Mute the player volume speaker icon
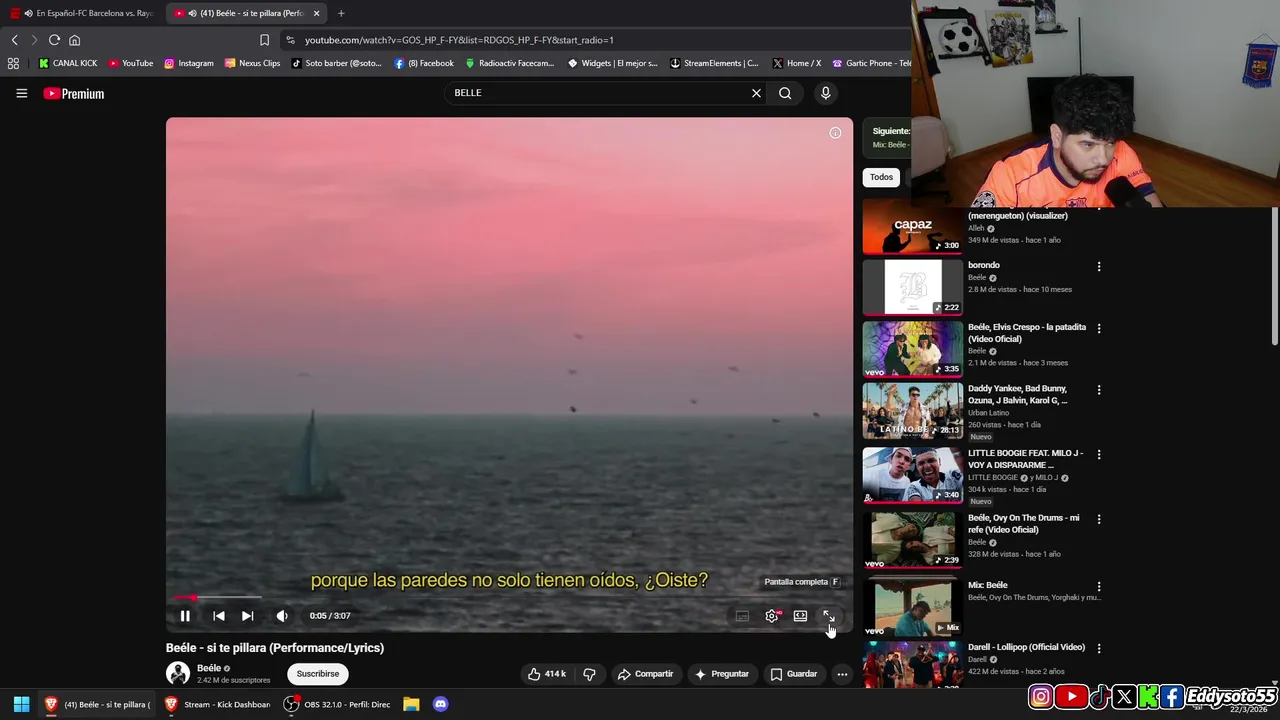Viewport: 1280px width, 720px height. 282,616
